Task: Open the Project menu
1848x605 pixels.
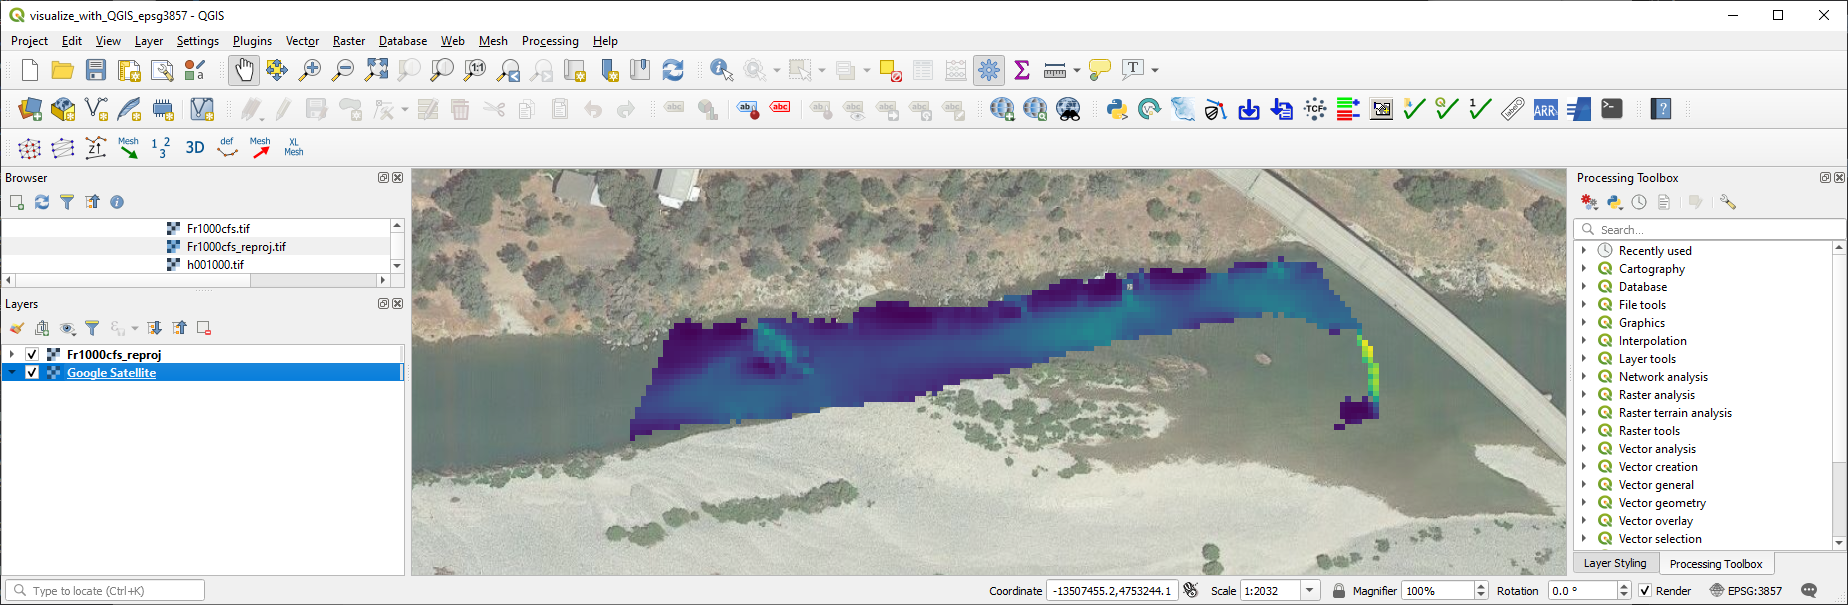Action: (29, 41)
